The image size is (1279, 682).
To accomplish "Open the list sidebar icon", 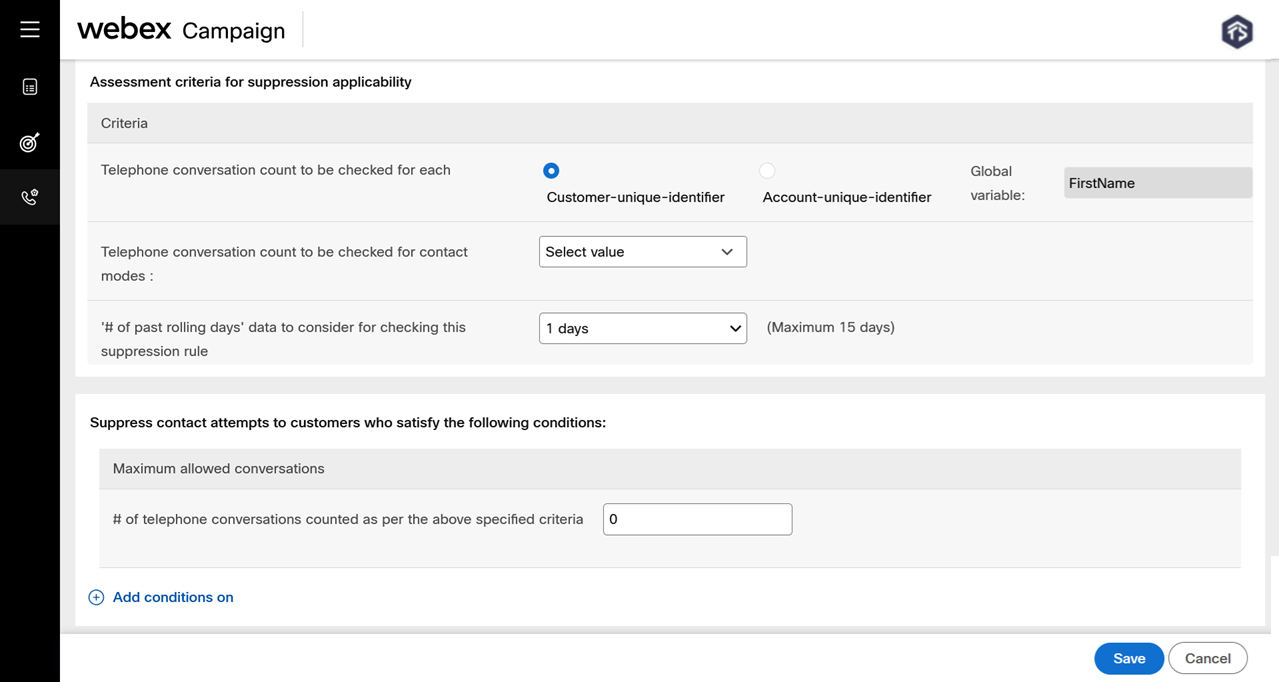I will pyautogui.click(x=30, y=87).
